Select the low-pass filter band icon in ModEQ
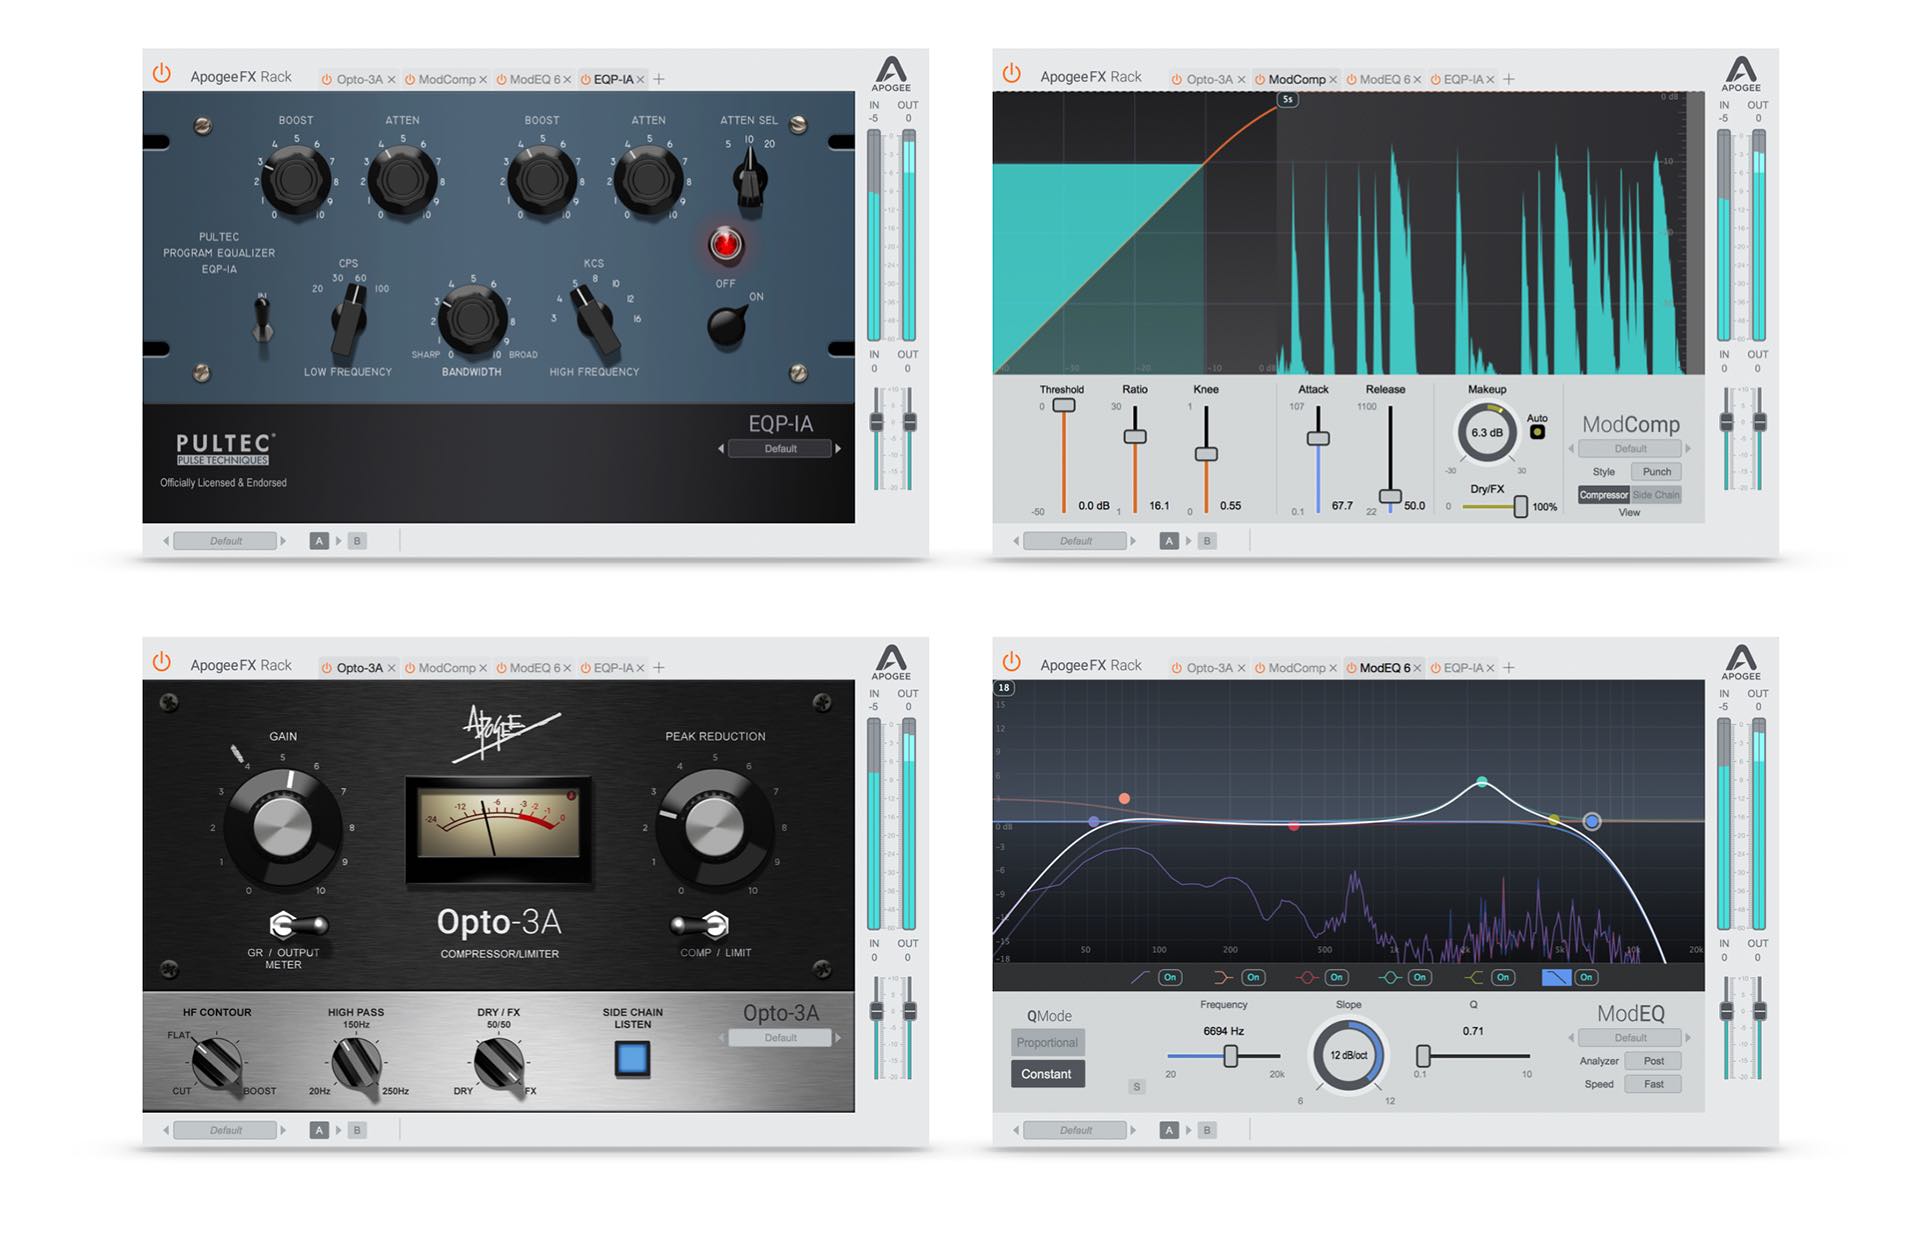 tap(1558, 977)
